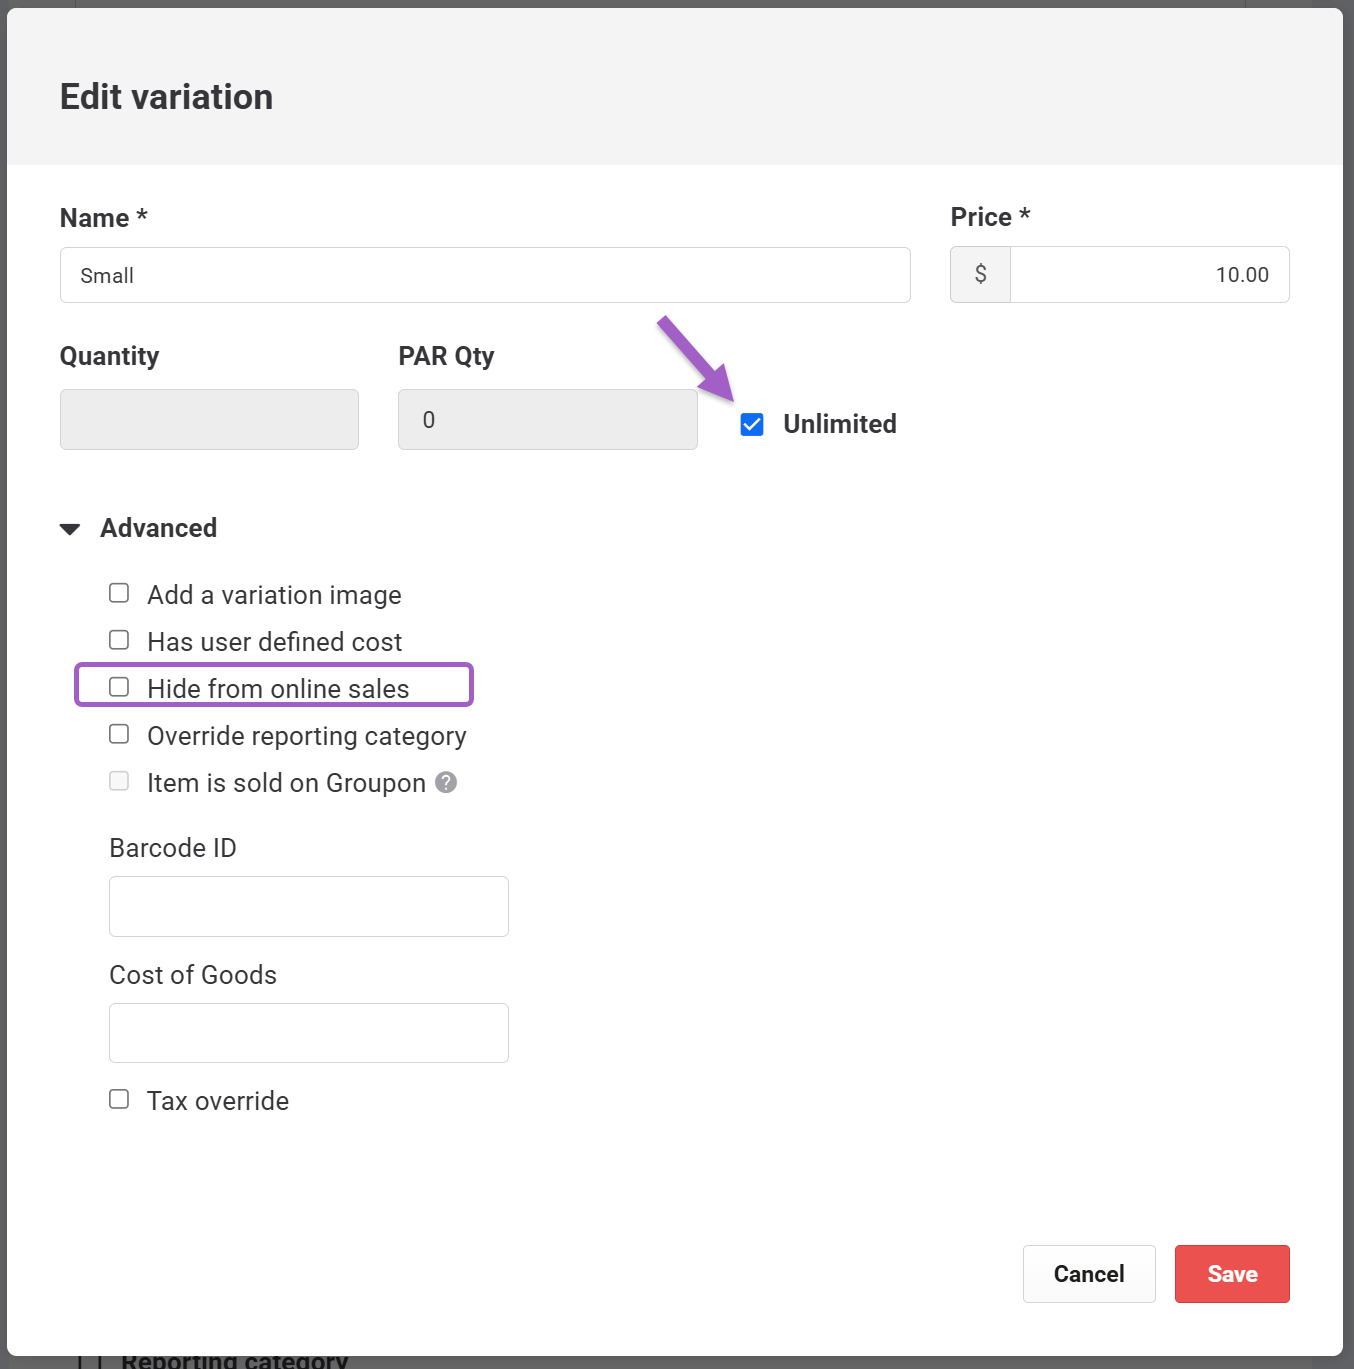
Task: Click the Cost of Goods input
Action: point(309,1033)
